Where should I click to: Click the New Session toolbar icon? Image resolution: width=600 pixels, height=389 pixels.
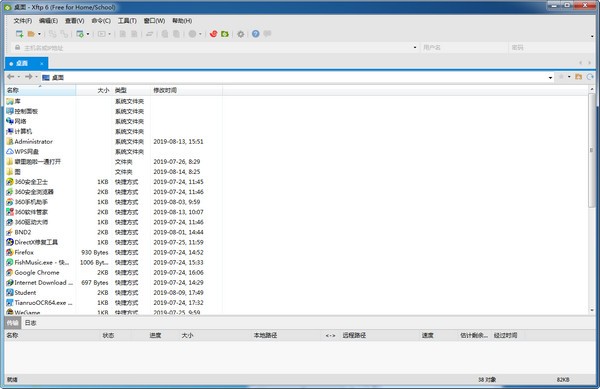(x=19, y=34)
